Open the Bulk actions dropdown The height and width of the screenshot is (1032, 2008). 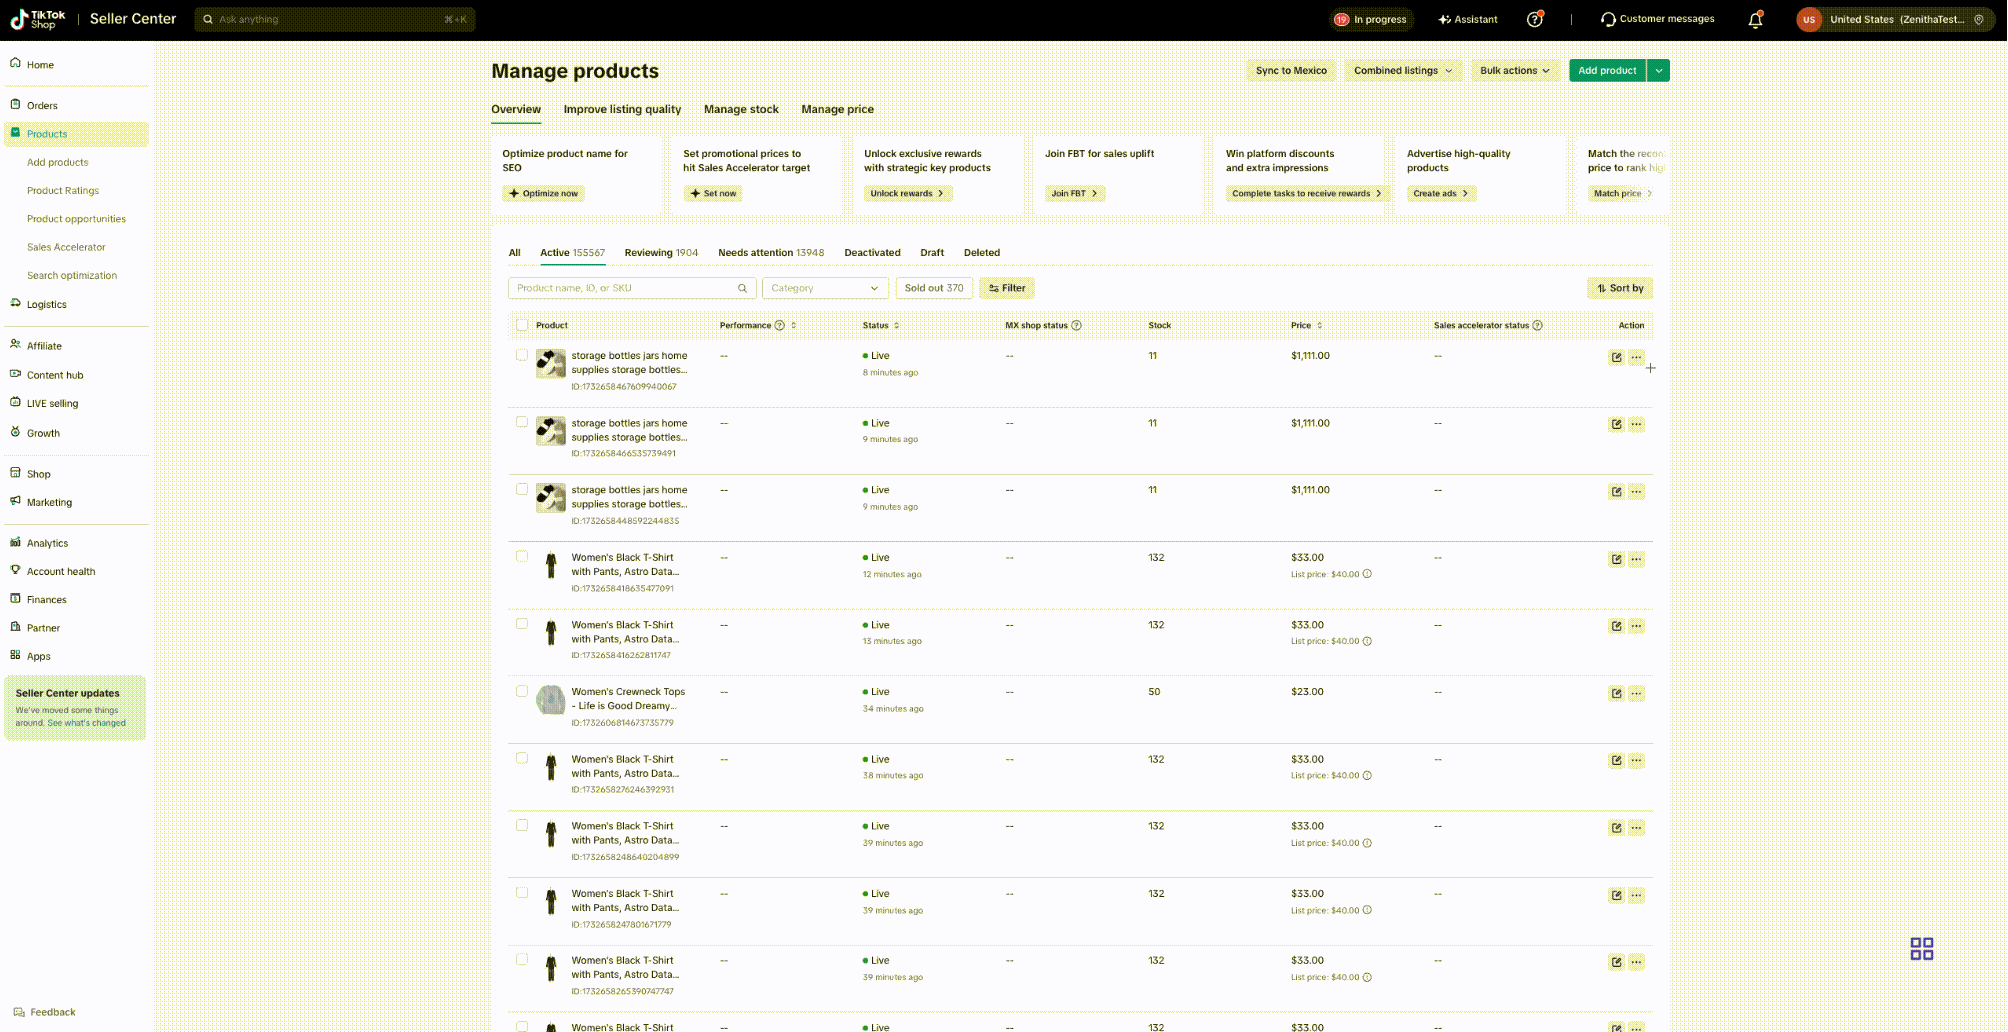[x=1515, y=70]
